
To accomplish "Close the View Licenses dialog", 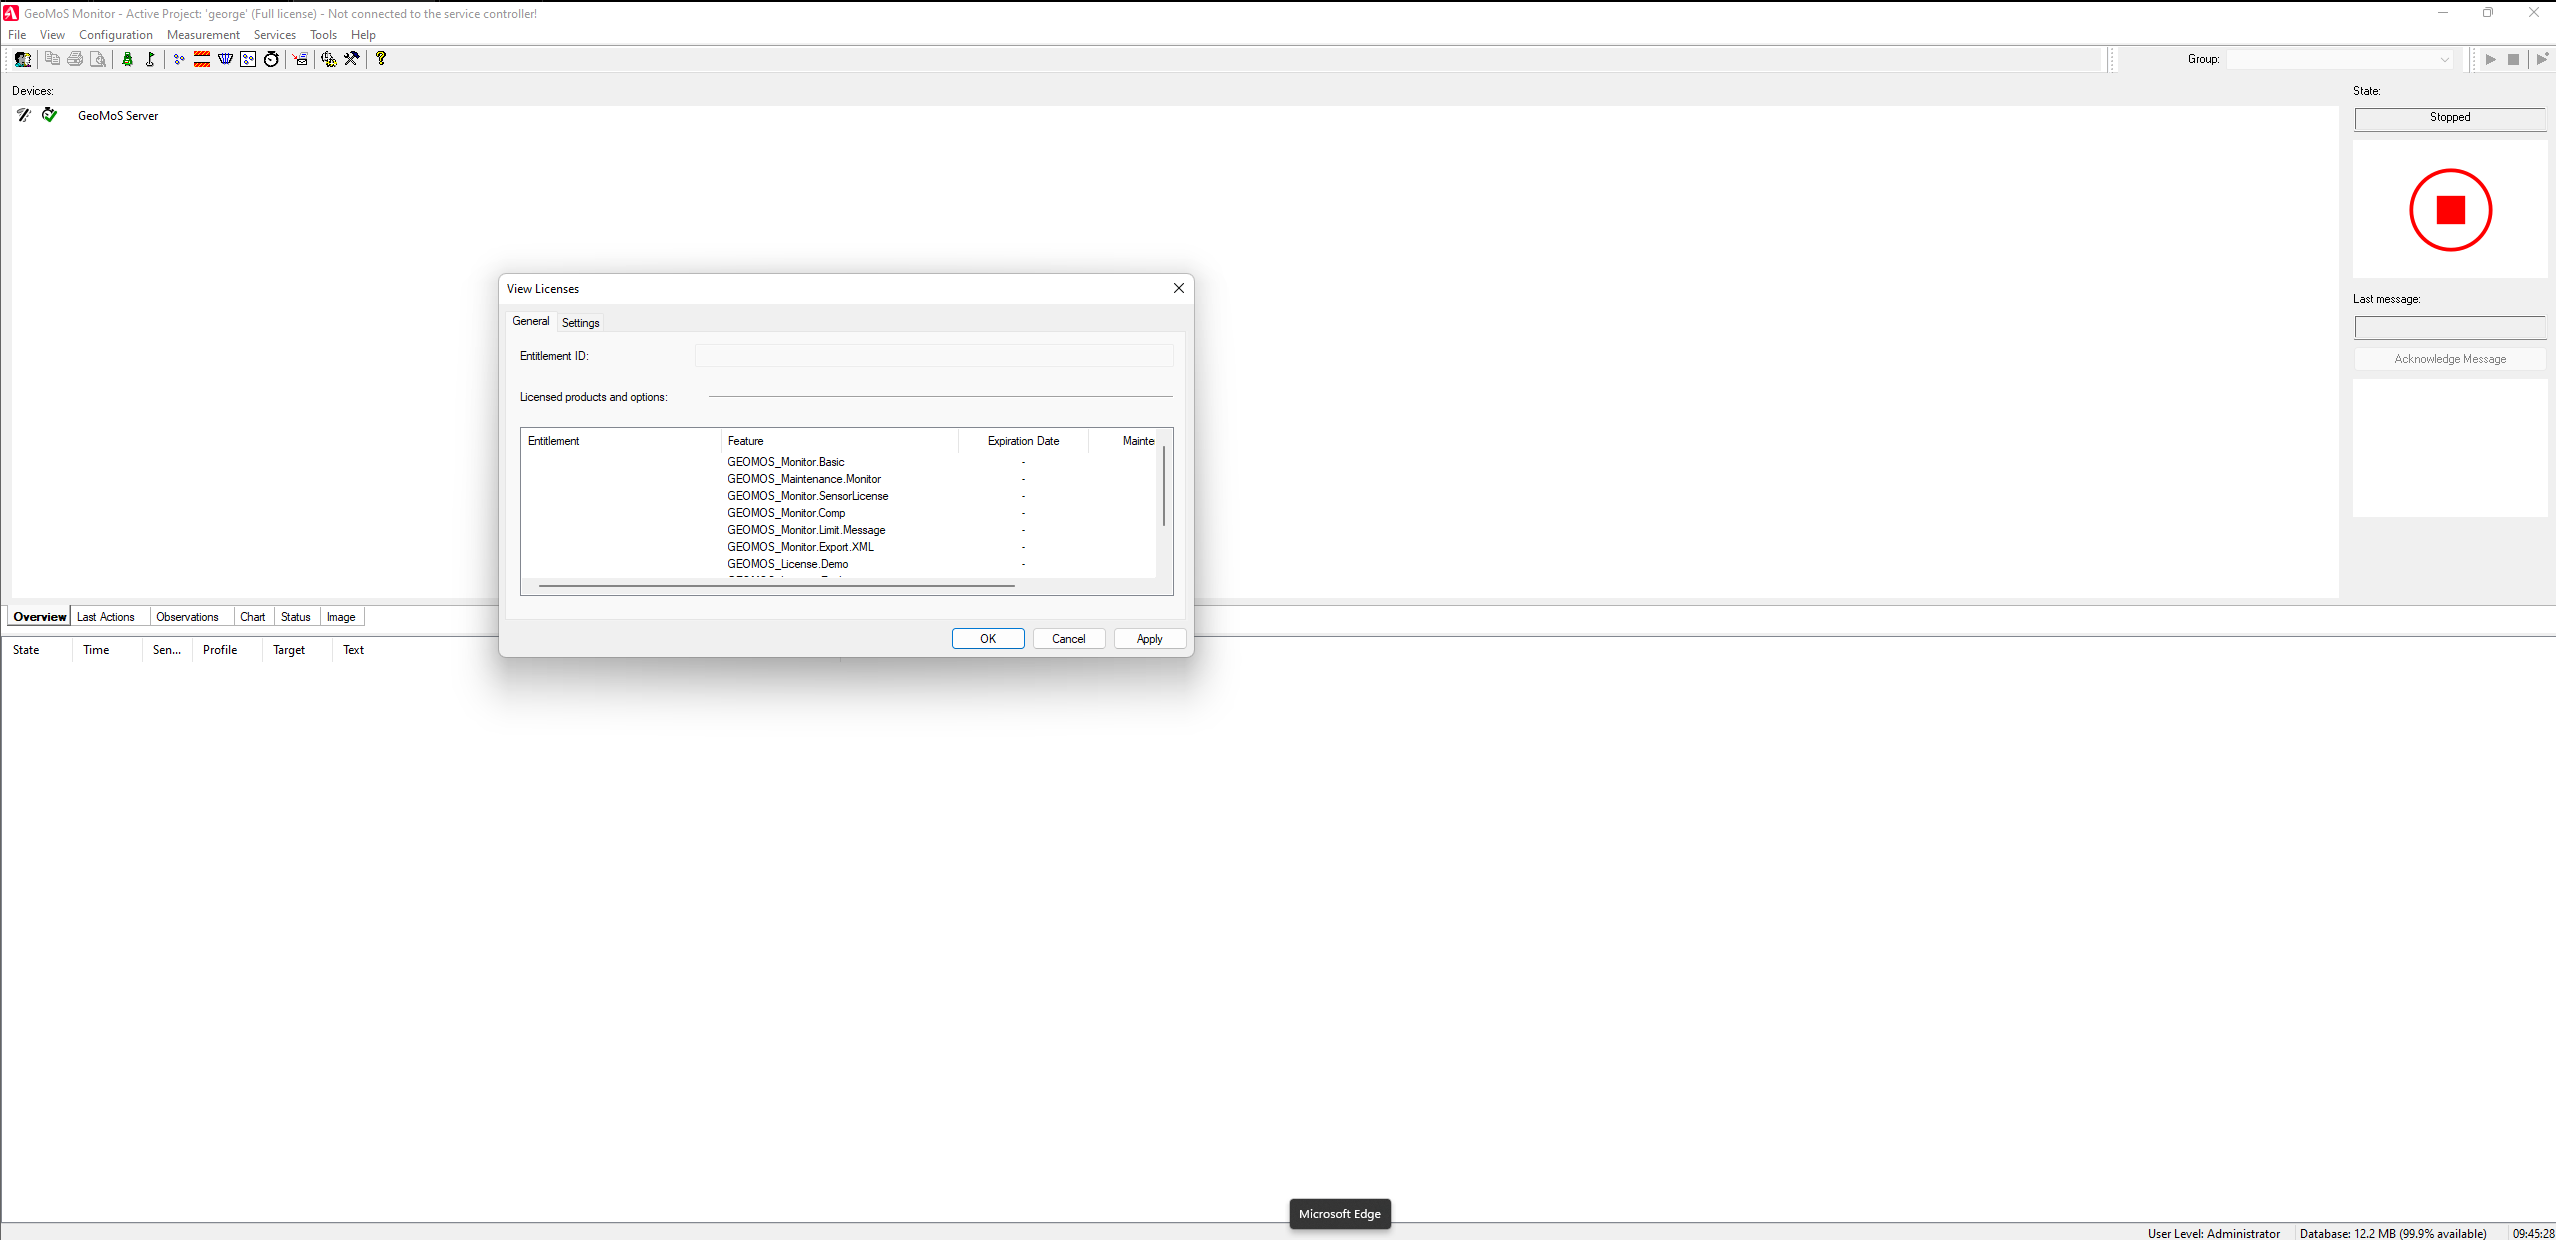I will click(1179, 288).
